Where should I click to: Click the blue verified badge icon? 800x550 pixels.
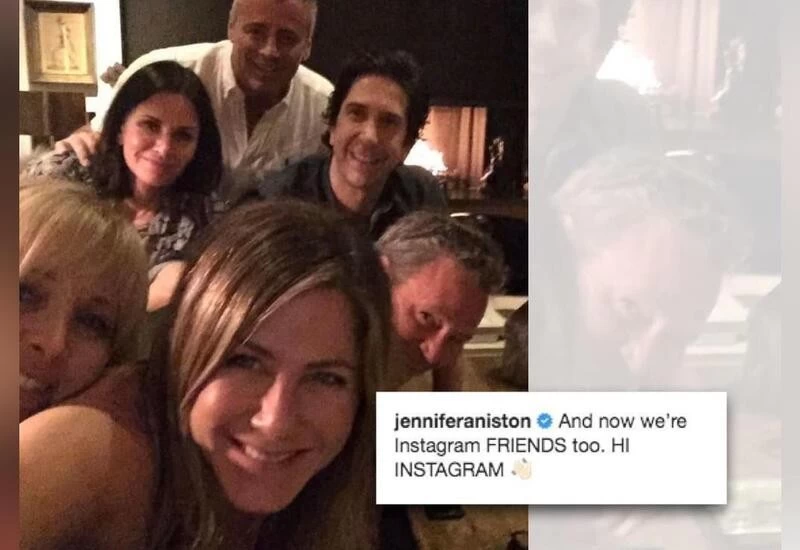(545, 421)
